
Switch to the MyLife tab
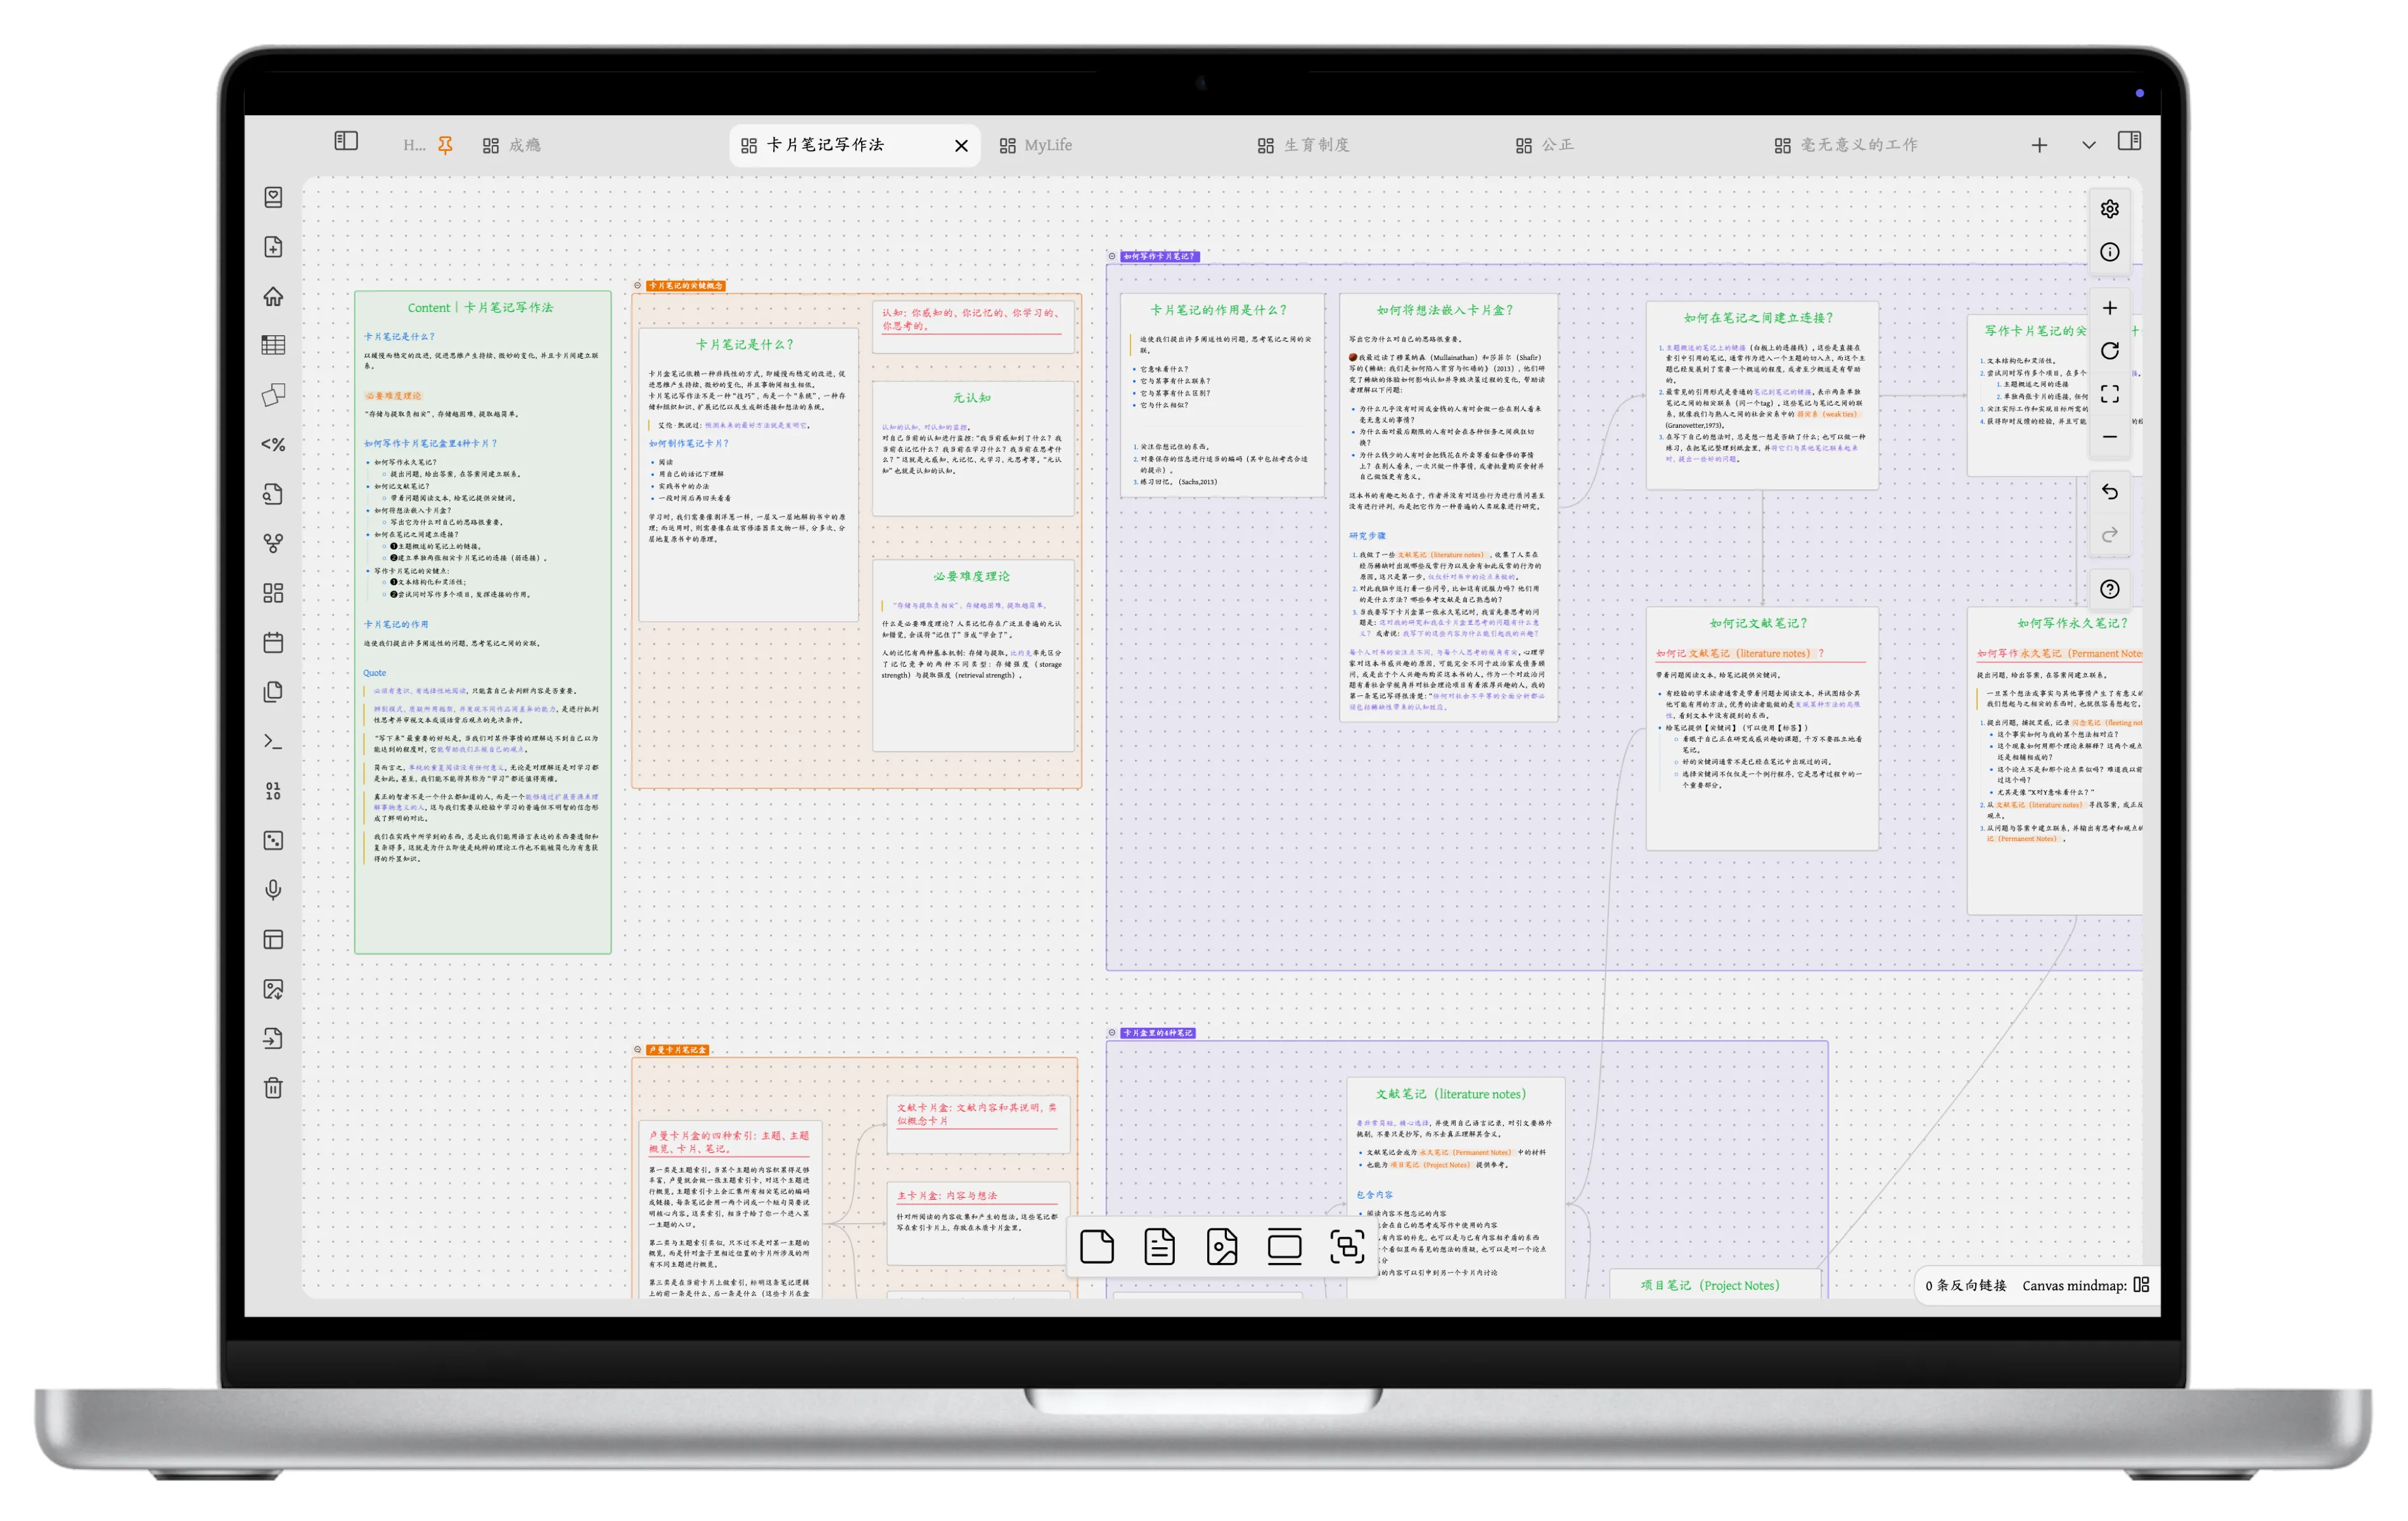pyautogui.click(x=1047, y=145)
